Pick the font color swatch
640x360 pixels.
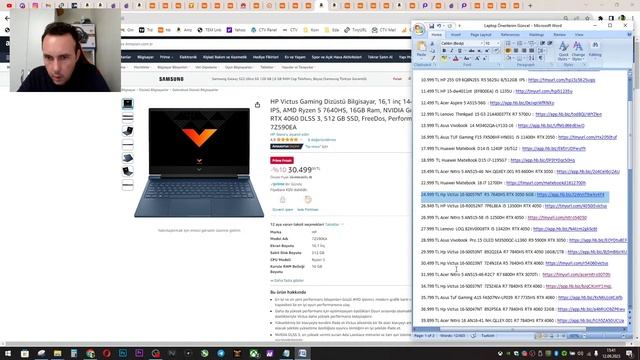coord(456,58)
